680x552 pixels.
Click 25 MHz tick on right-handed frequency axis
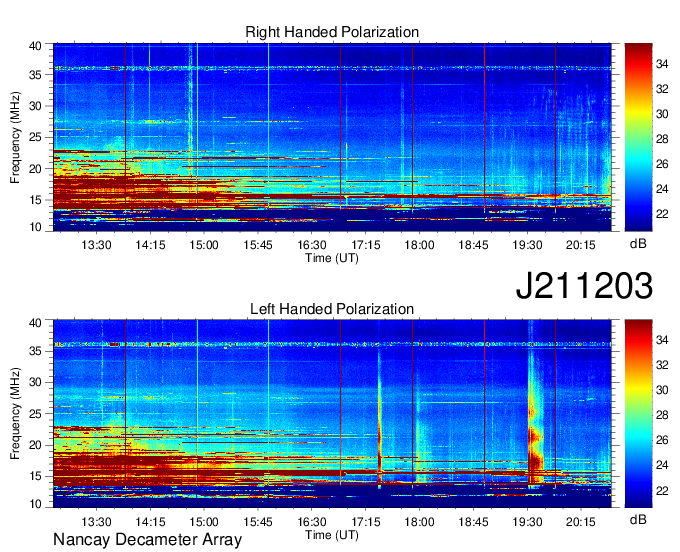coord(35,137)
